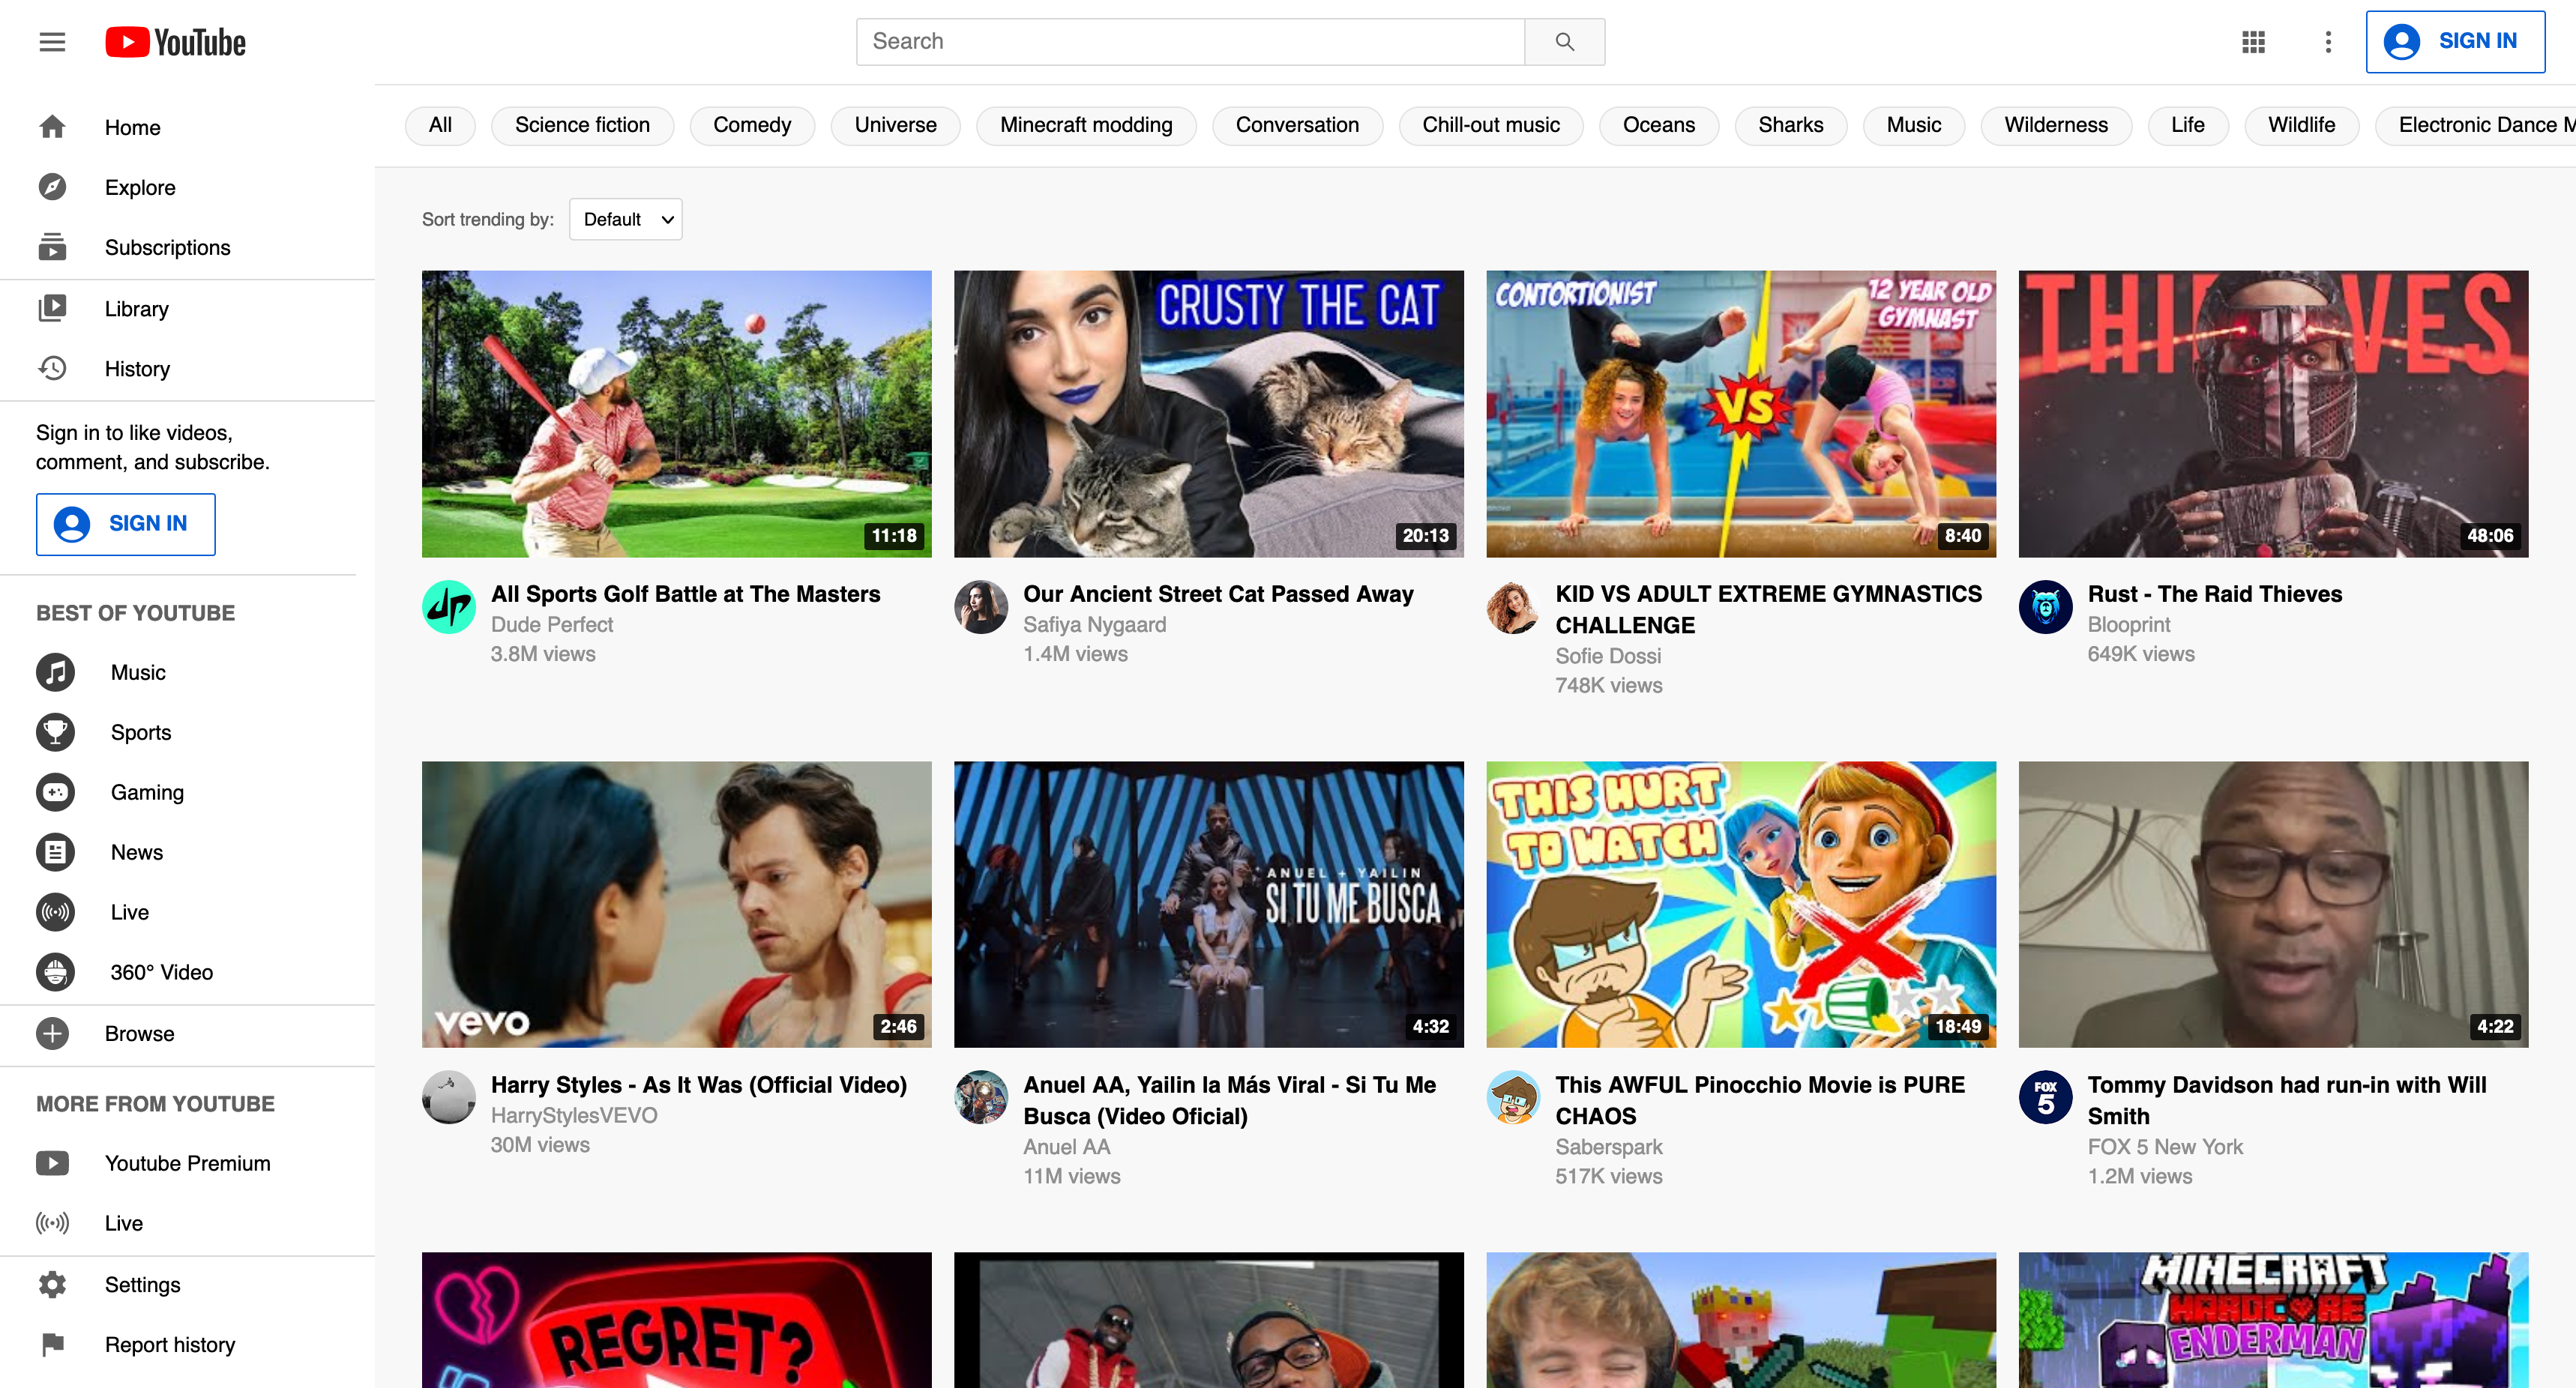Open the HarryStylesVEVO channel name
The width and height of the screenshot is (2576, 1388).
coord(574,1115)
